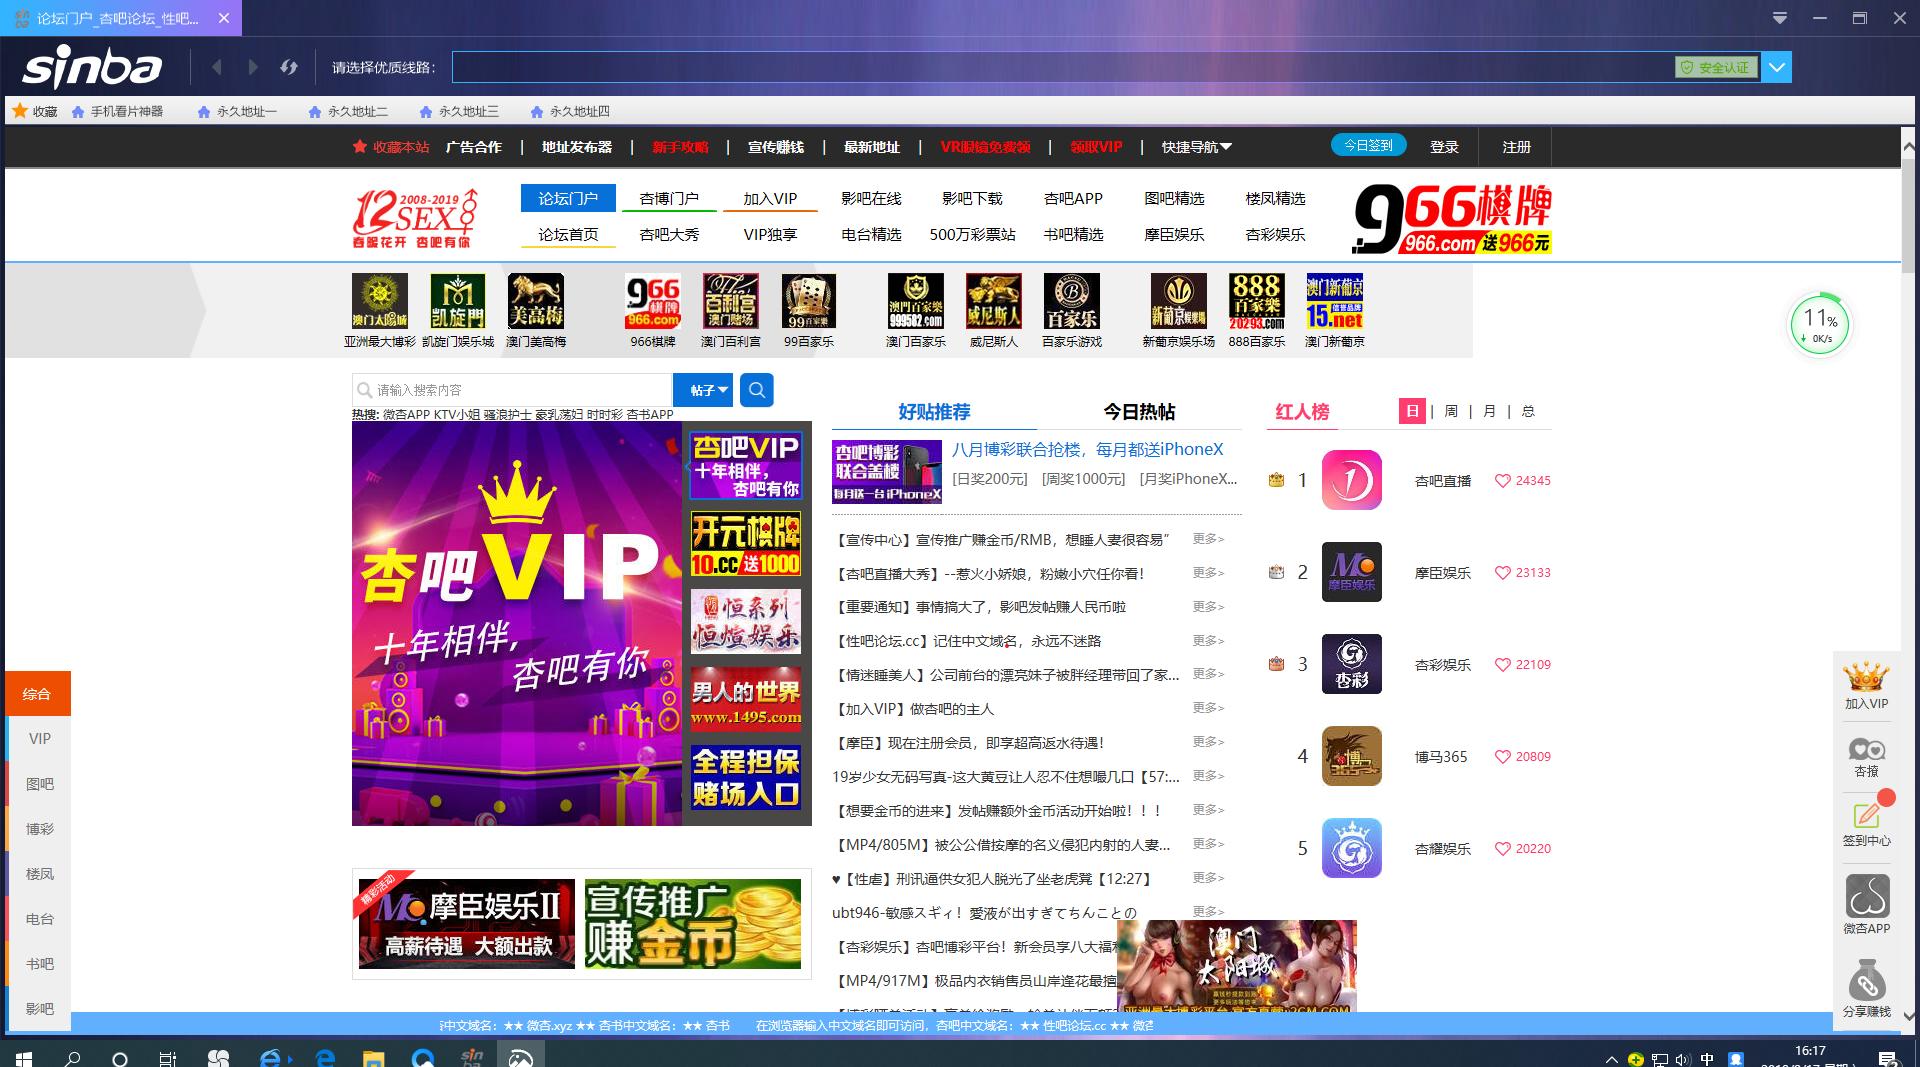Click the 登录 link
1920x1067 pixels.
(x=1444, y=147)
